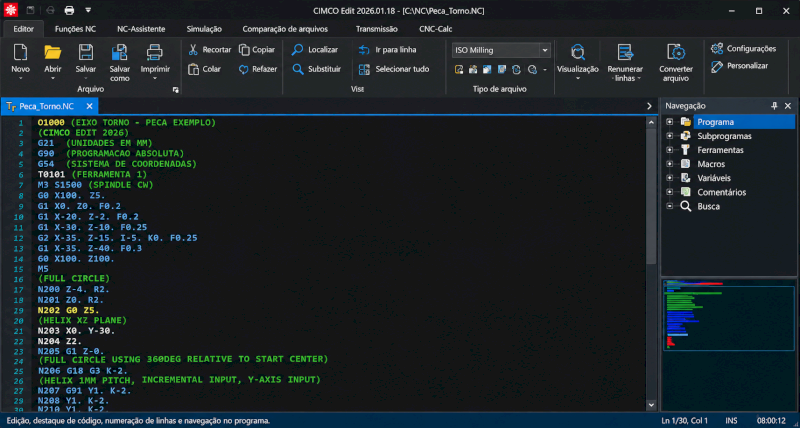The image size is (800, 428).
Task: Close the Navegação panel
Action: [788, 106]
